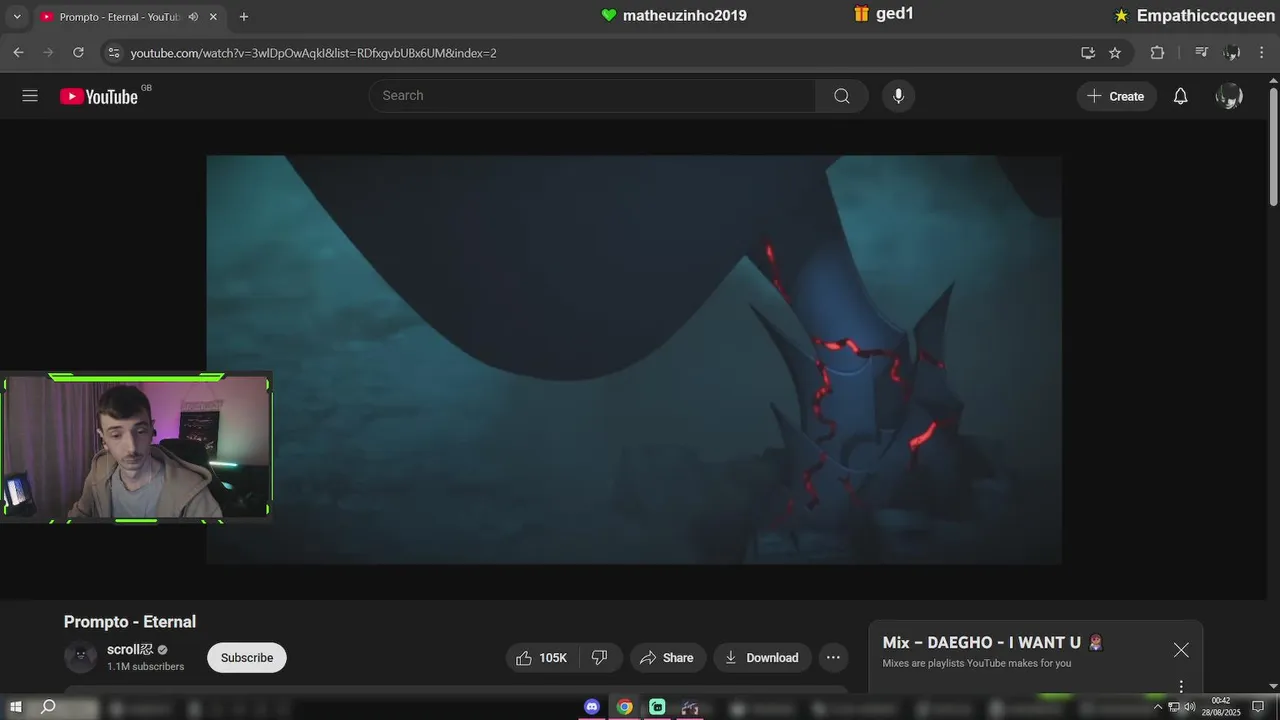Image resolution: width=1280 pixels, height=720 pixels.
Task: Click the browser forward arrow
Action: [48, 53]
